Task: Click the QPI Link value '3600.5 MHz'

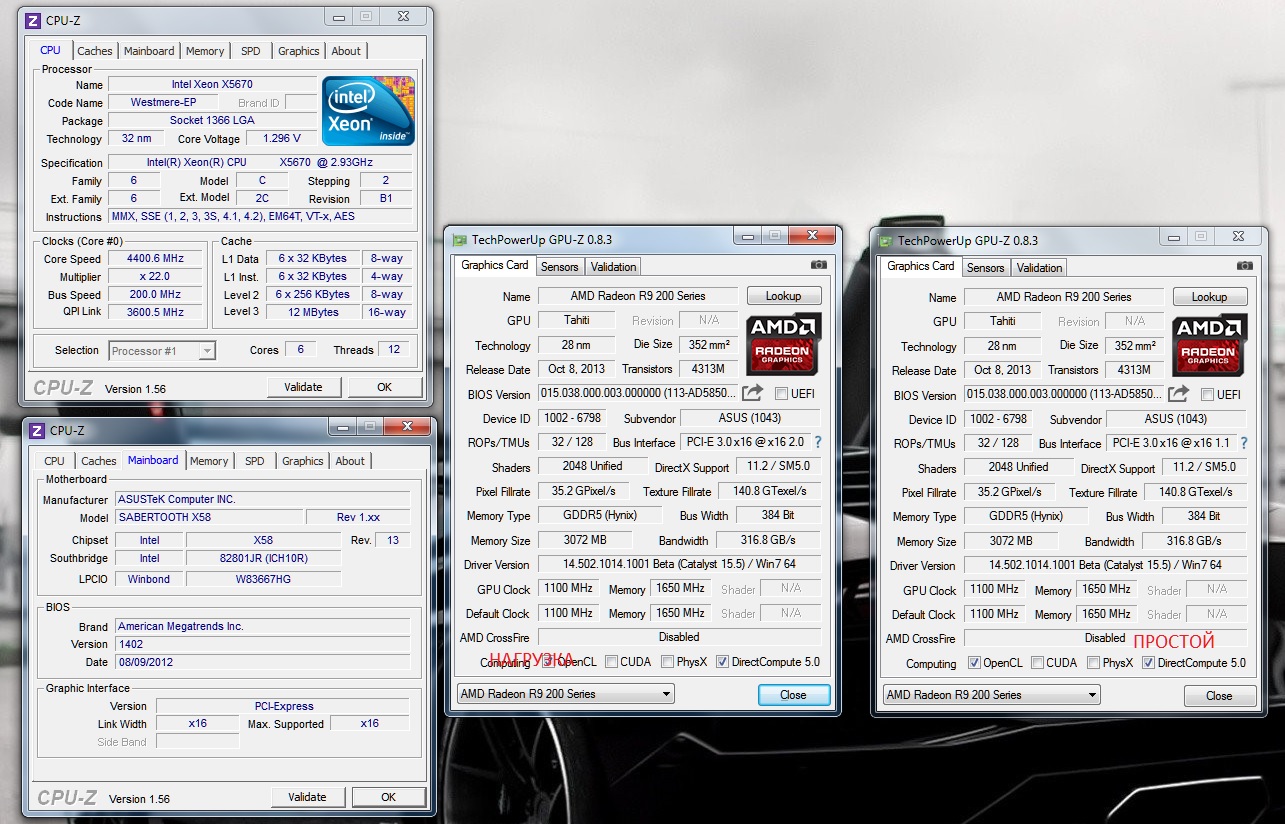Action: click(156, 312)
